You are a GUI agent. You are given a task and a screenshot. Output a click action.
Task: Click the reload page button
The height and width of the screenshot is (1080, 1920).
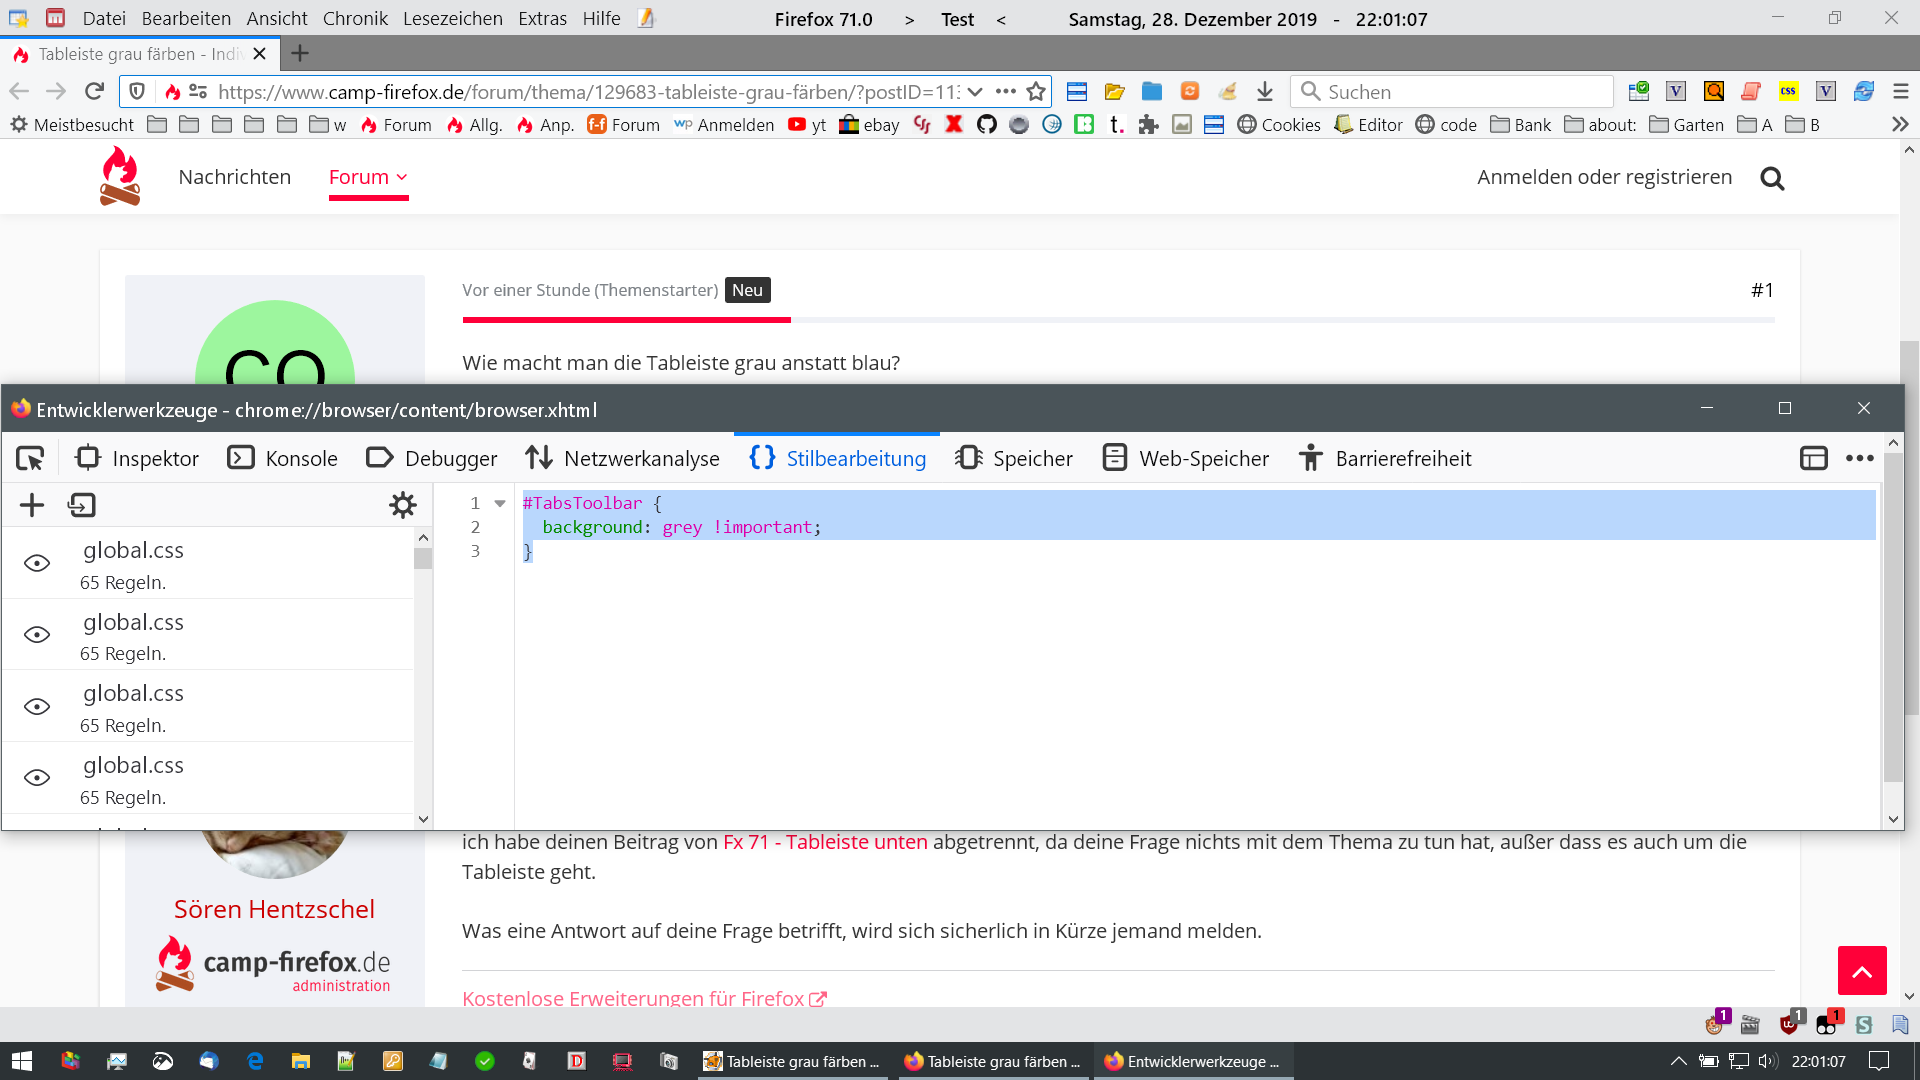[94, 92]
